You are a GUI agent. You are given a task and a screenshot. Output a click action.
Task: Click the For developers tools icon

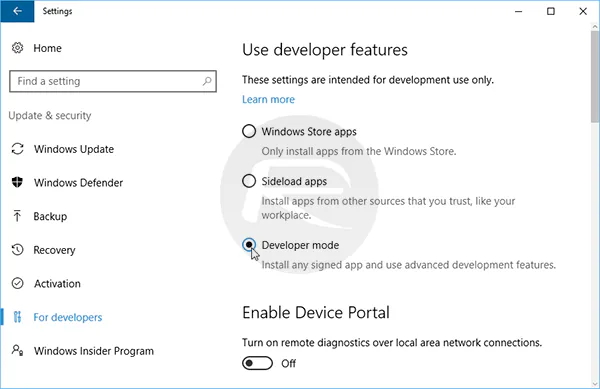pos(17,317)
